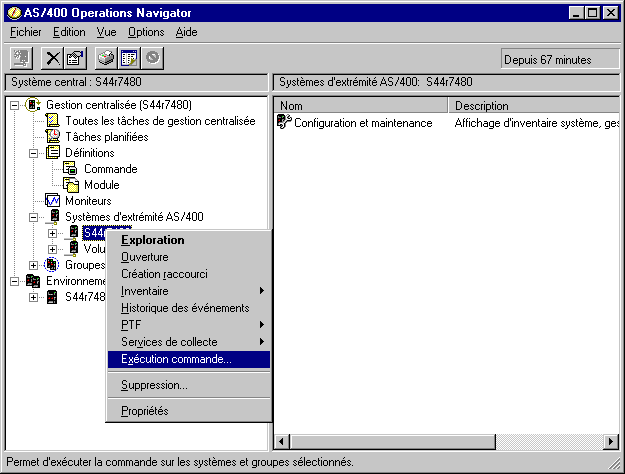
Task: Choose Historique des événements menu entry
Action: point(189,308)
